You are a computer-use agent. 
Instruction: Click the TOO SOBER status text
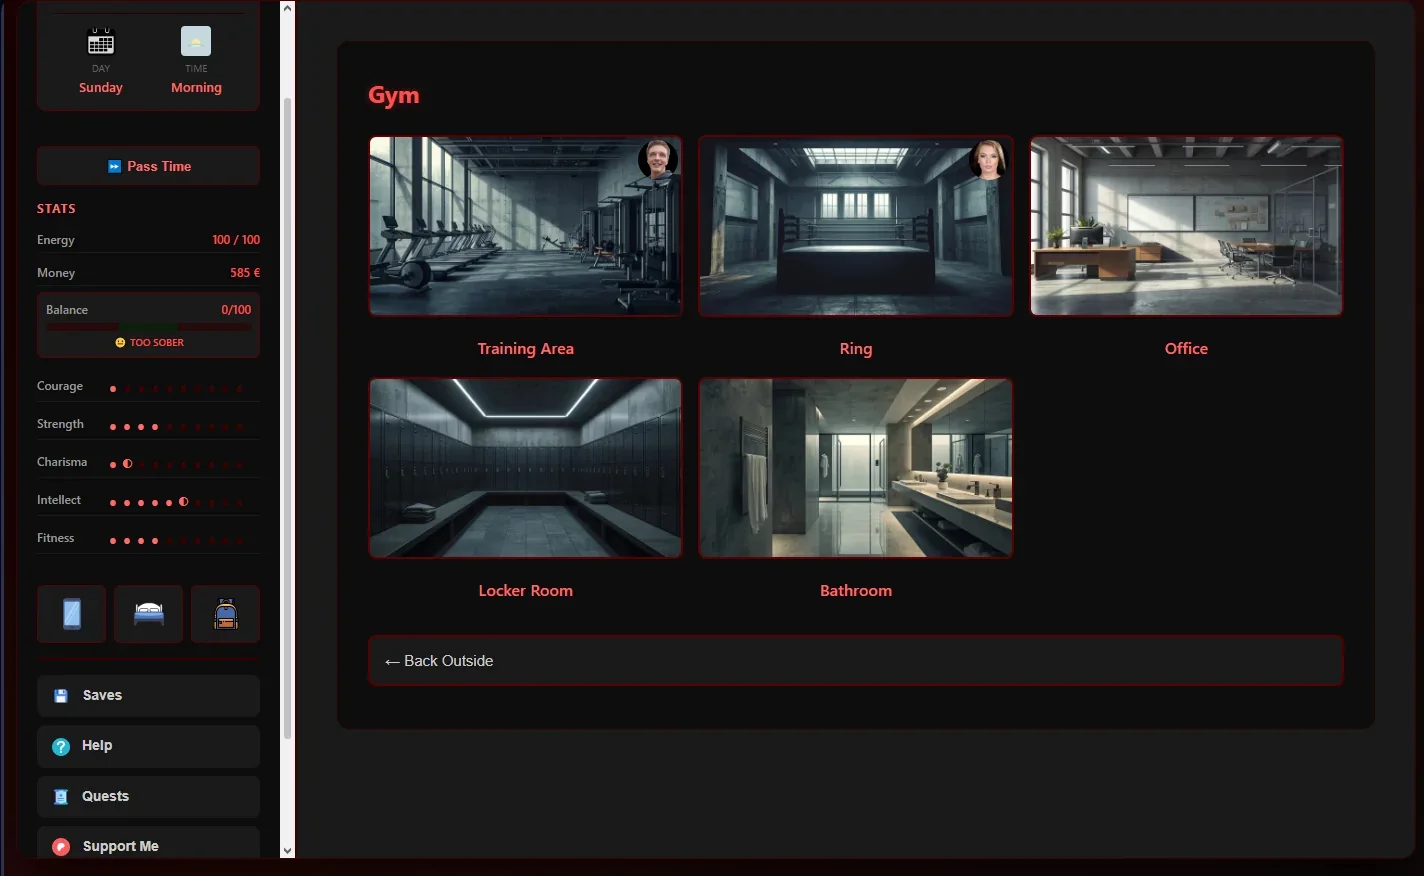[157, 343]
